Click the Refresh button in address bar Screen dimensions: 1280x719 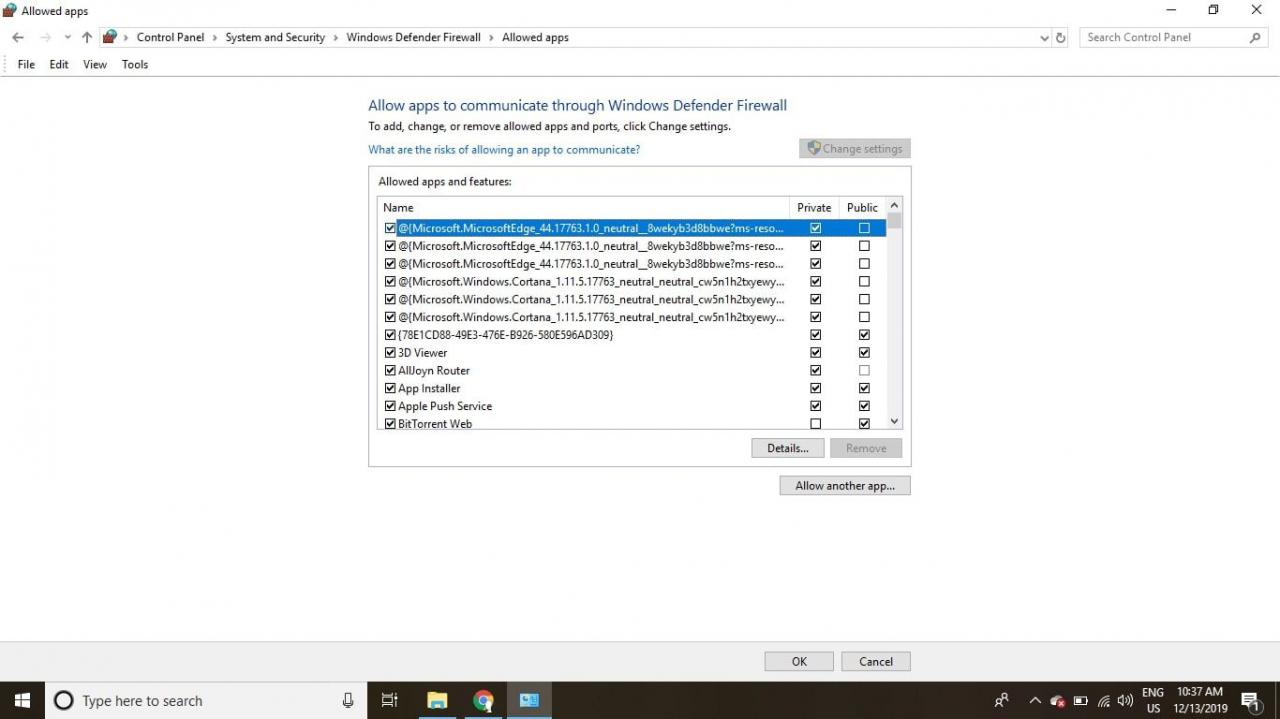(x=1061, y=38)
